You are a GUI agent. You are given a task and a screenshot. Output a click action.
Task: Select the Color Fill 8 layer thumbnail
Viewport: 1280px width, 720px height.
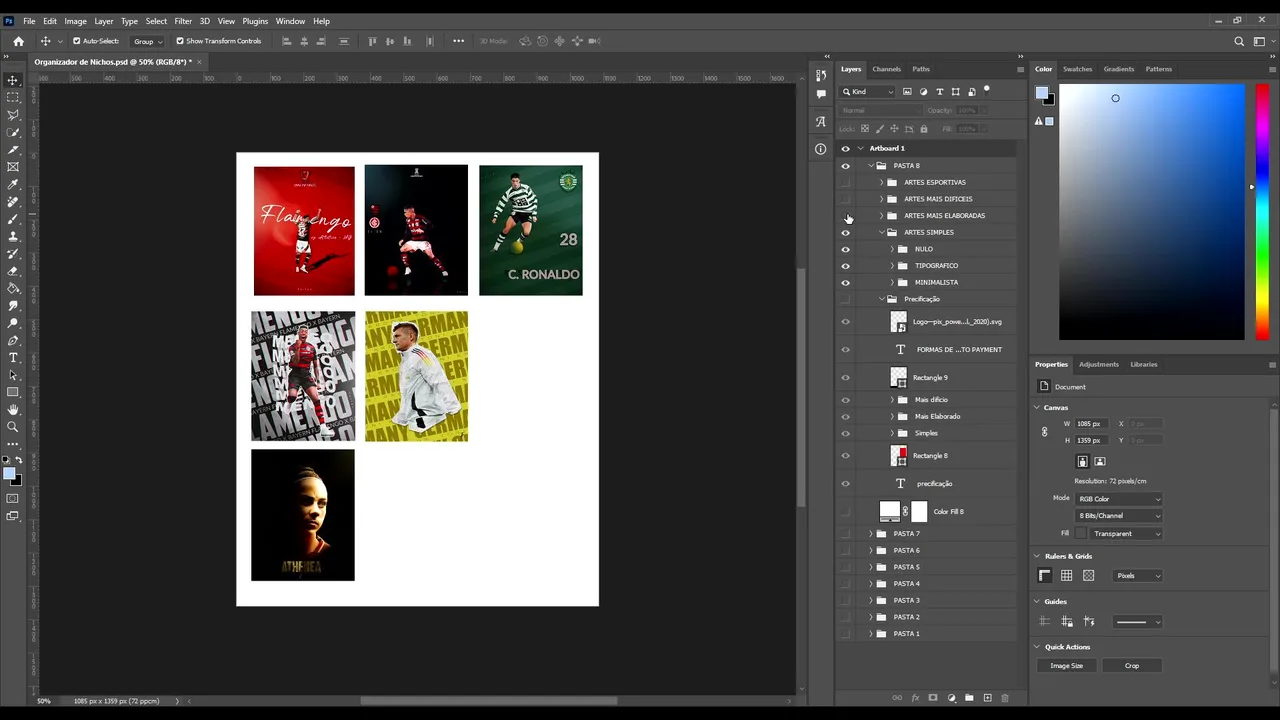(889, 512)
